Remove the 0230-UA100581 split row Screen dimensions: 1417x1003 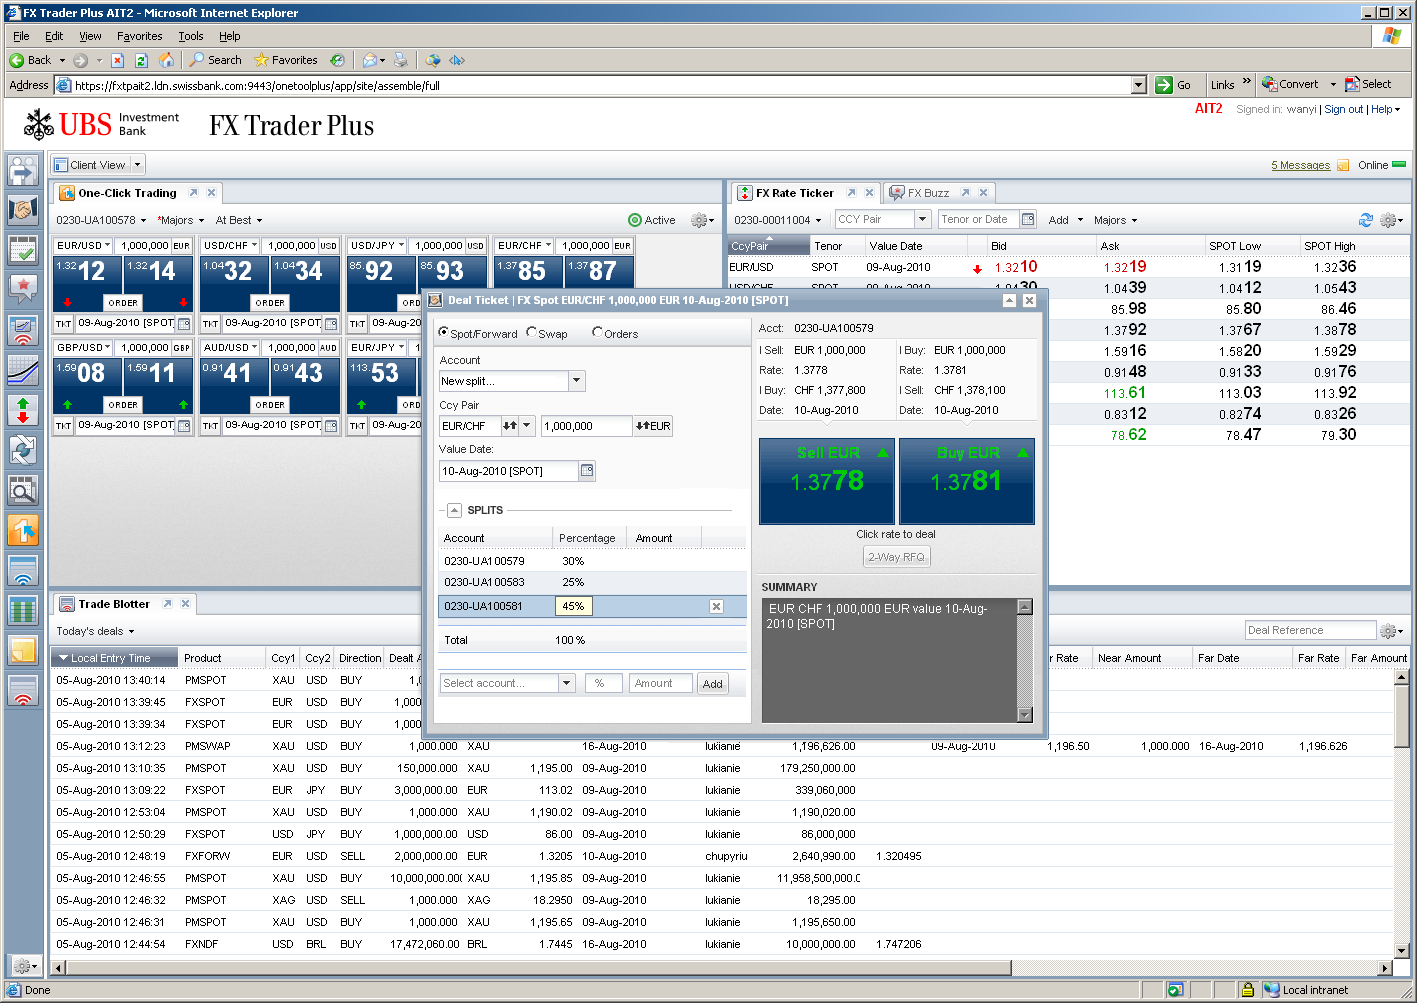tap(716, 606)
